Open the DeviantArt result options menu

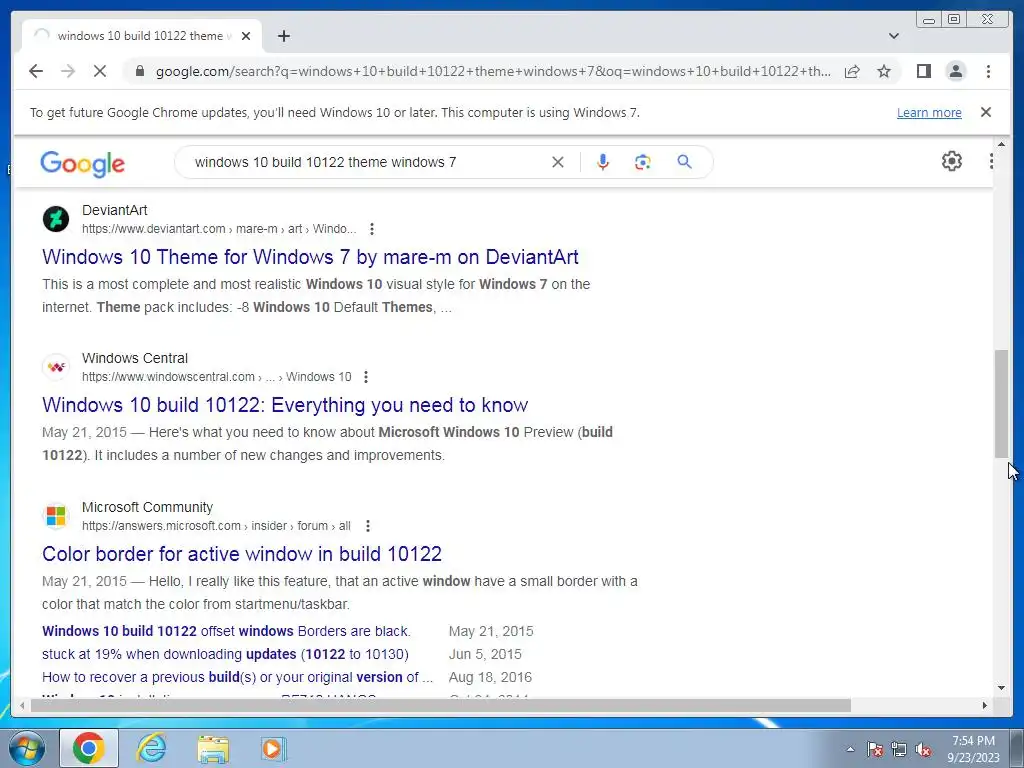tap(372, 229)
